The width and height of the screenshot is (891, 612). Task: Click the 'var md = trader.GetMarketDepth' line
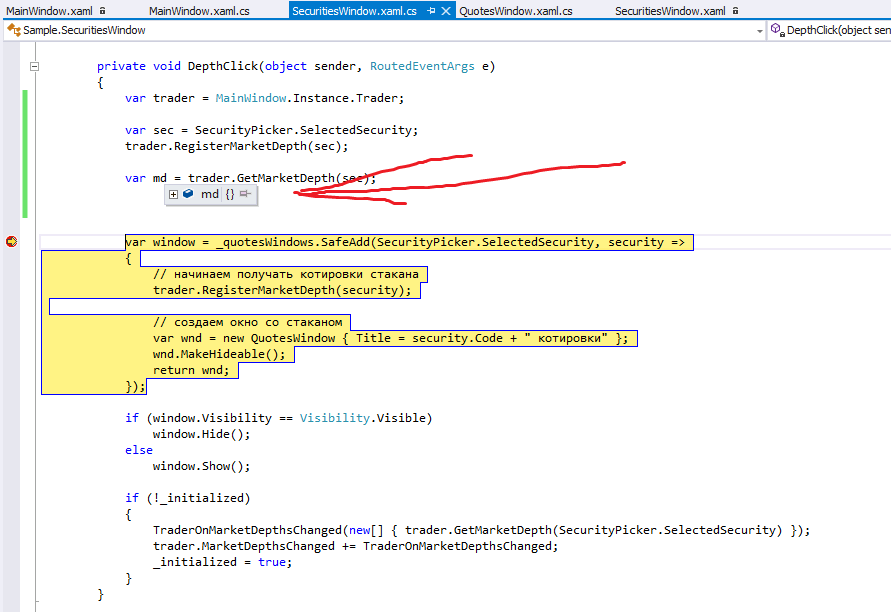pos(251,178)
